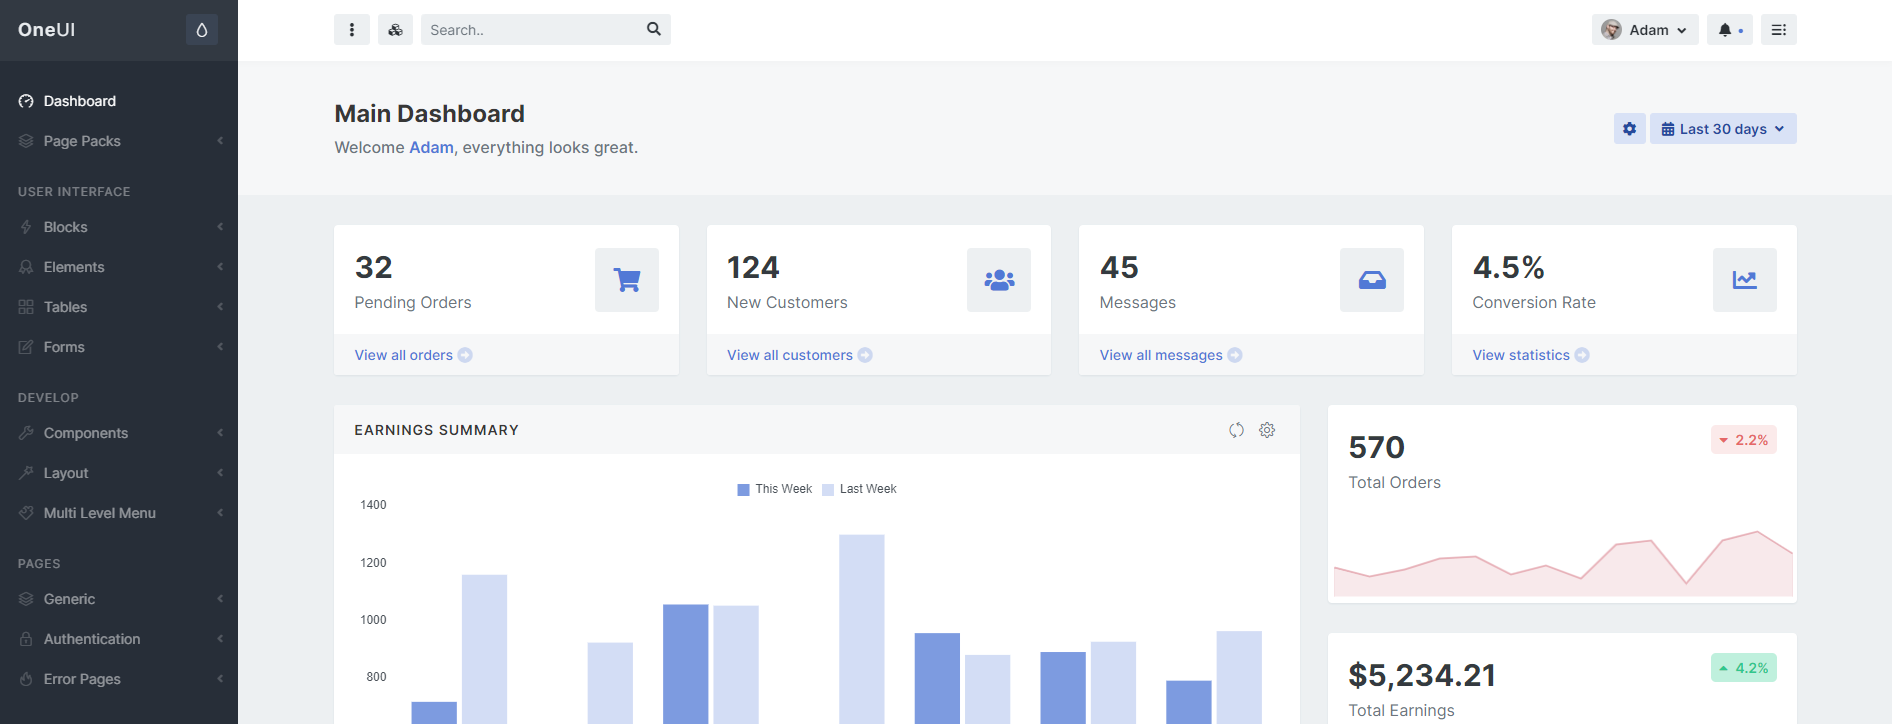
Task: Click the Forms edit icon in sidebar
Action: pos(26,347)
